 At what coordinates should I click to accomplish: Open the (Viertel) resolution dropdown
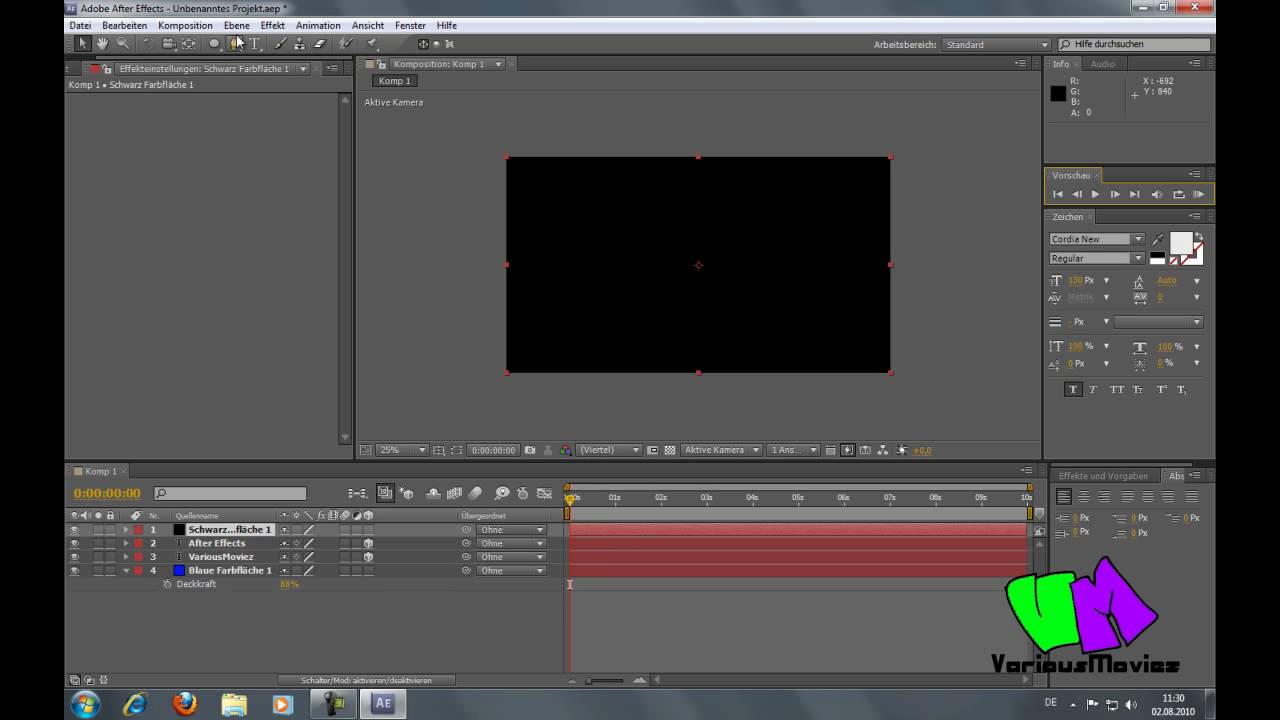(609, 450)
